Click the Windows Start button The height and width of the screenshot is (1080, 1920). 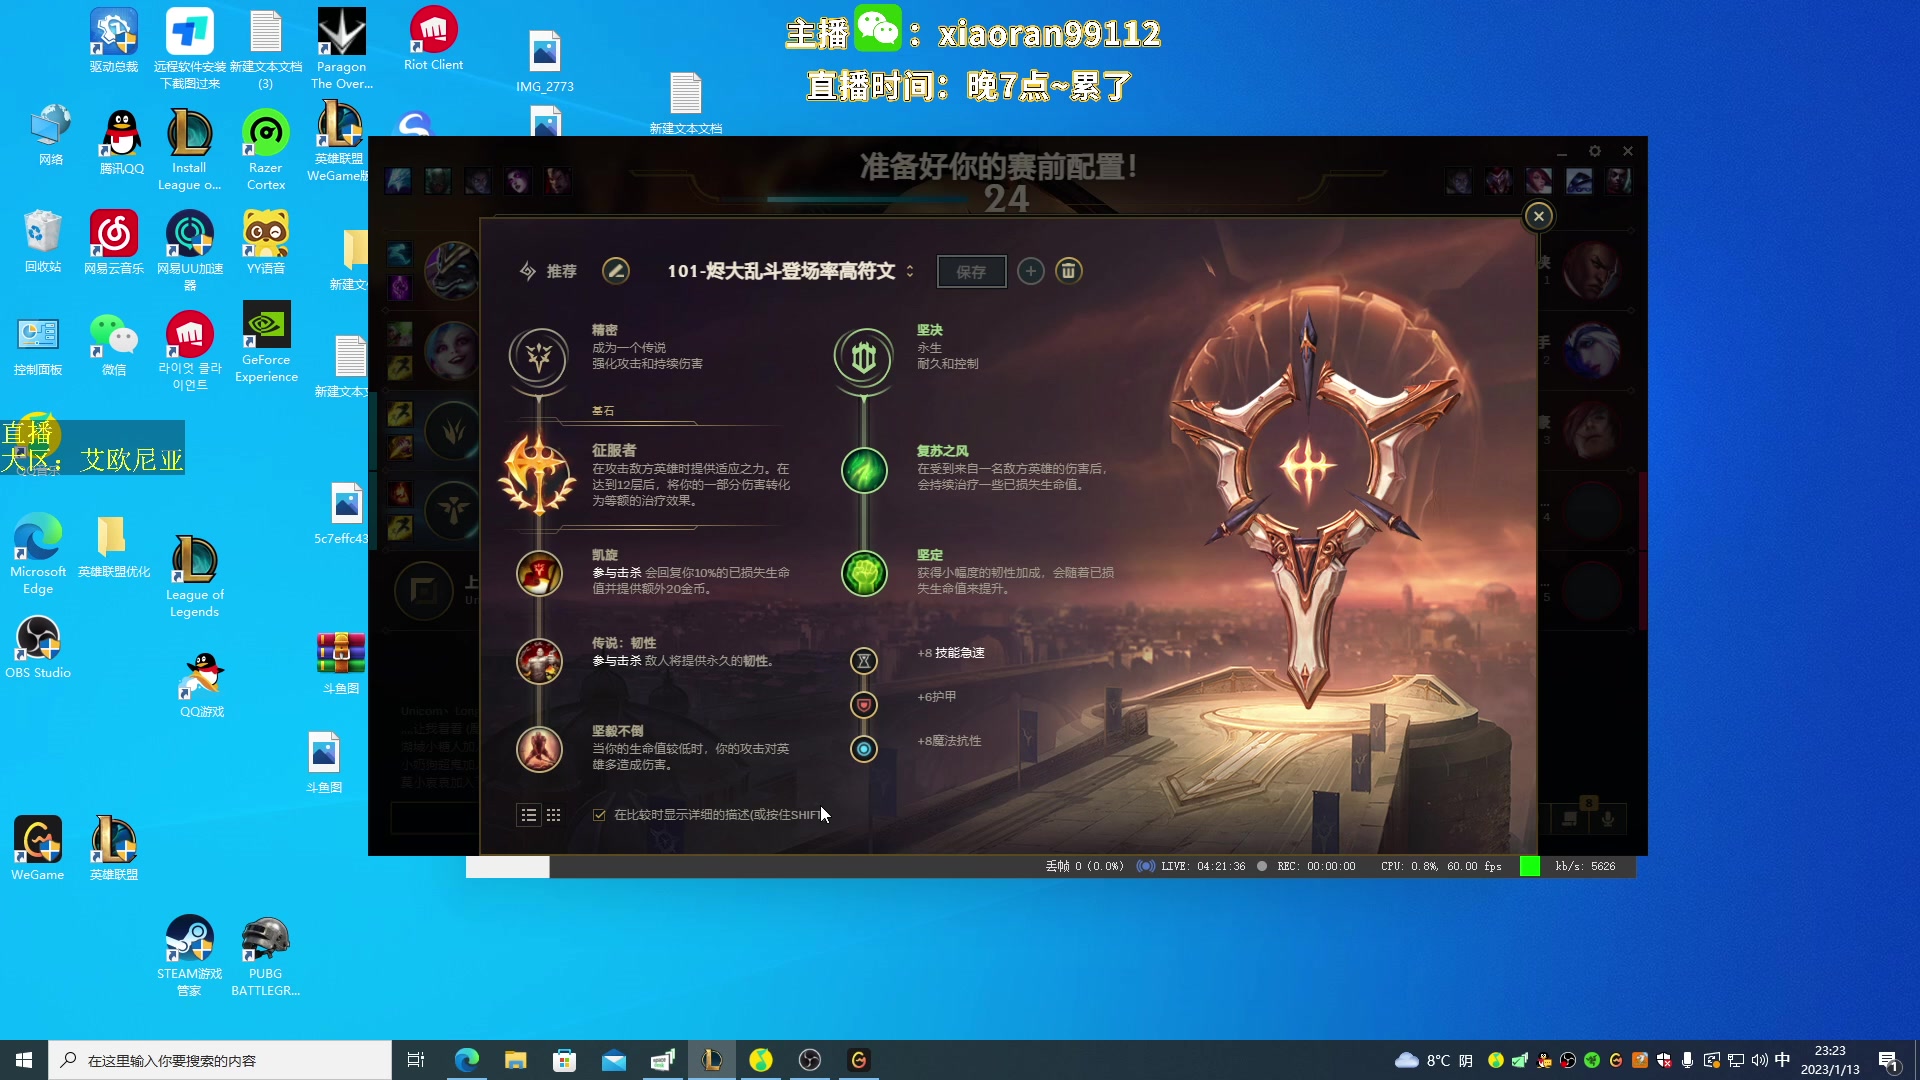24,1060
